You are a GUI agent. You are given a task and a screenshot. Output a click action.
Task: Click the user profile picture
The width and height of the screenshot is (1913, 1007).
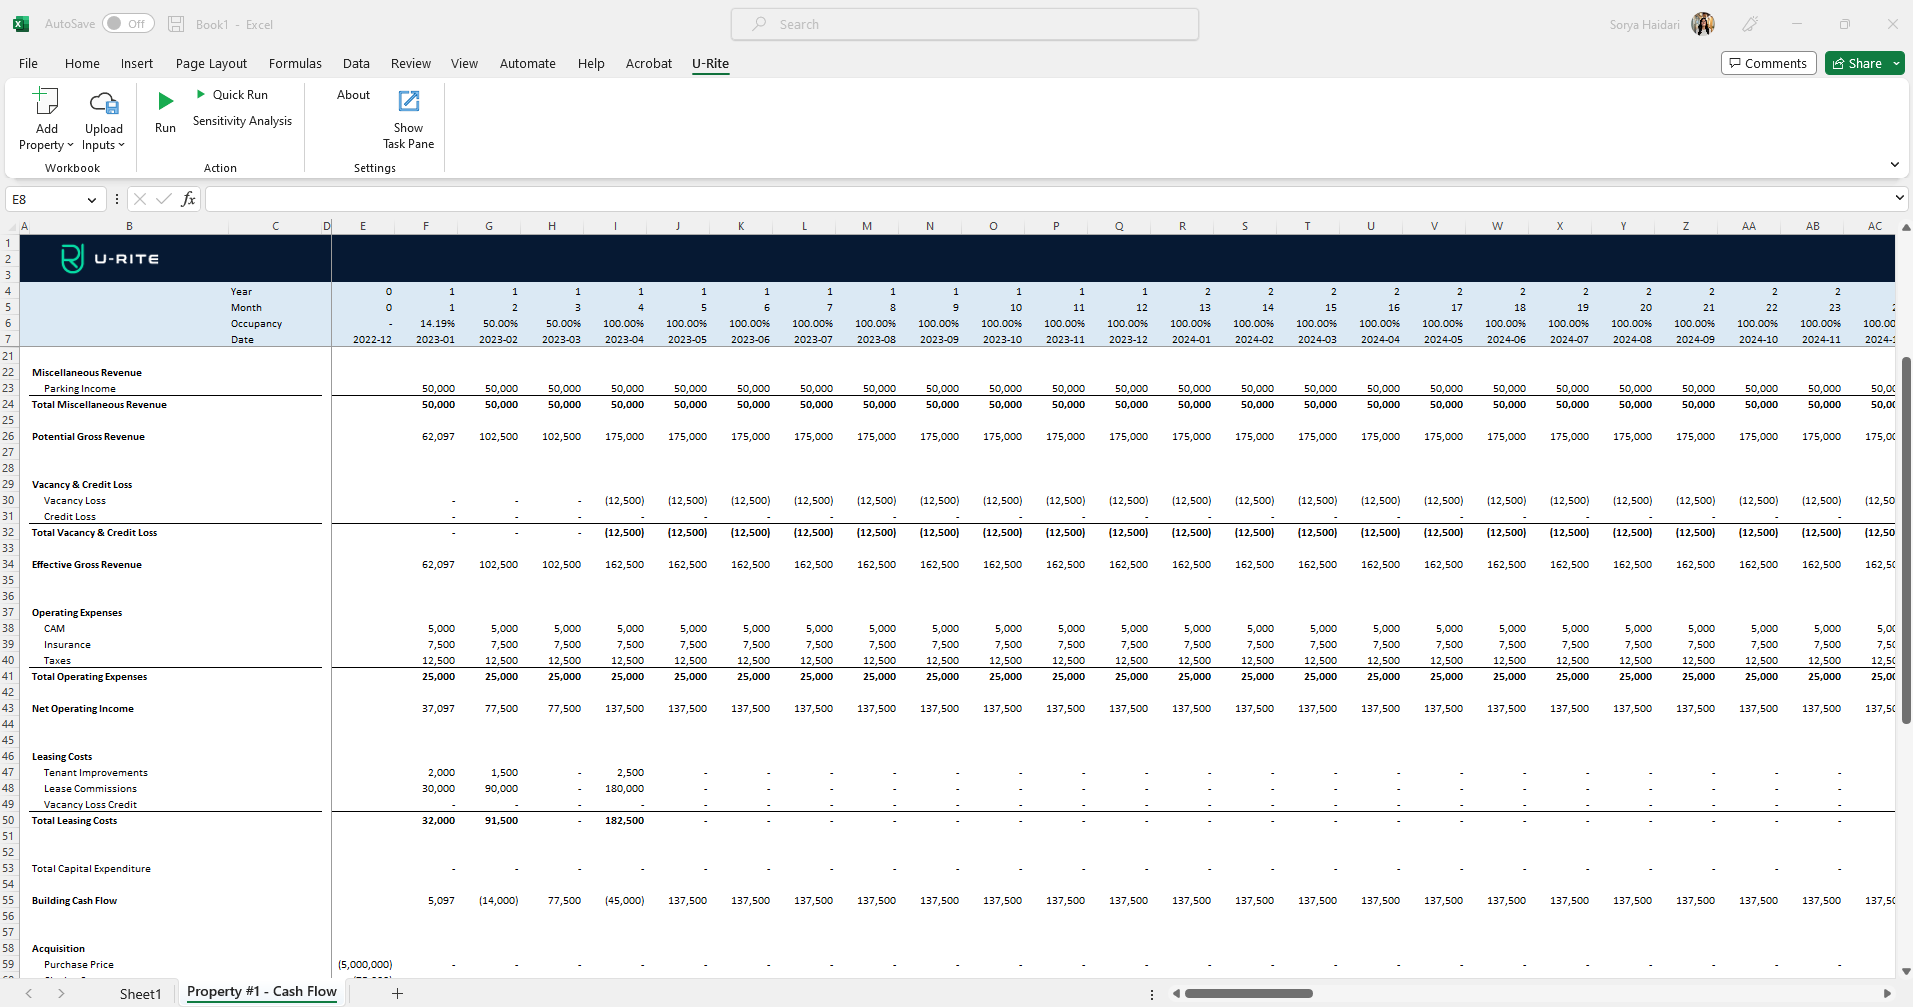1703,24
